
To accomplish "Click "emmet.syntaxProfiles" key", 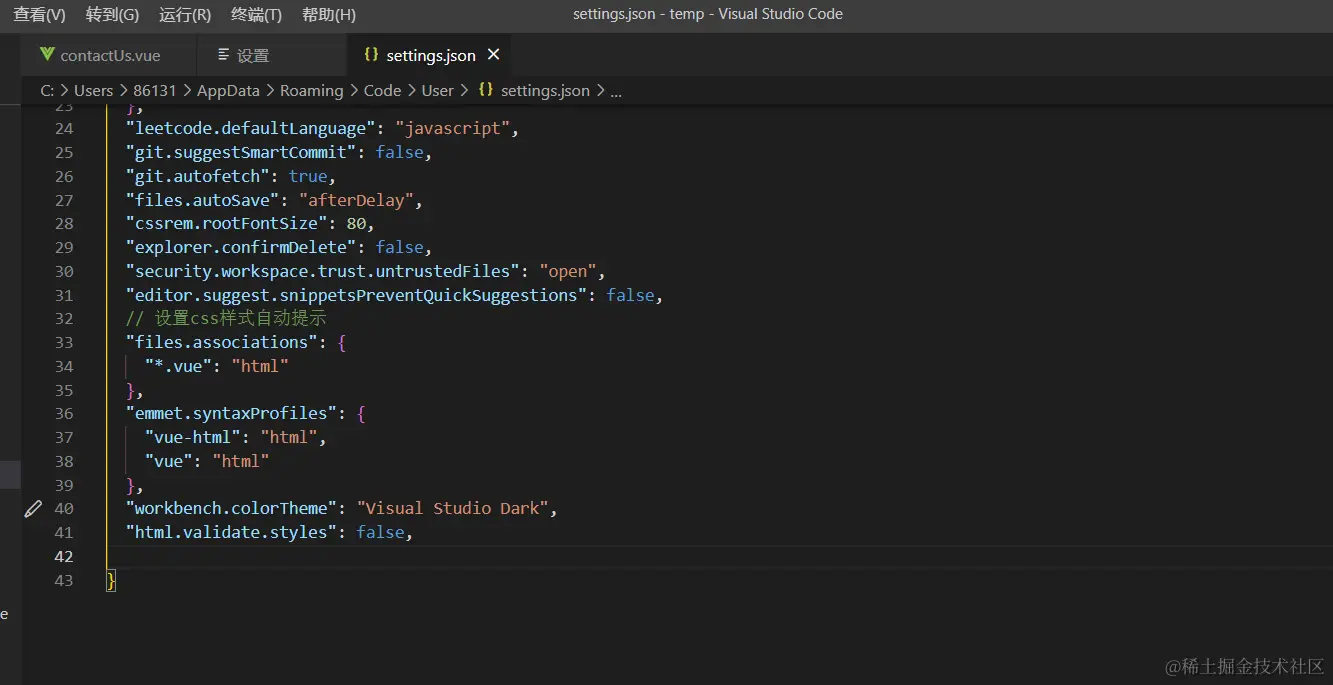I will (232, 413).
